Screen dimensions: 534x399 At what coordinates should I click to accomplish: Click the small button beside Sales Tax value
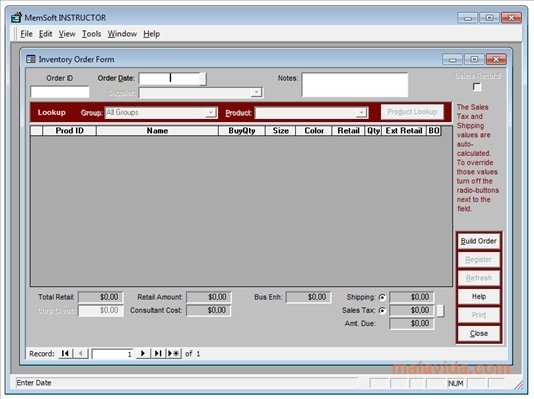(440, 310)
